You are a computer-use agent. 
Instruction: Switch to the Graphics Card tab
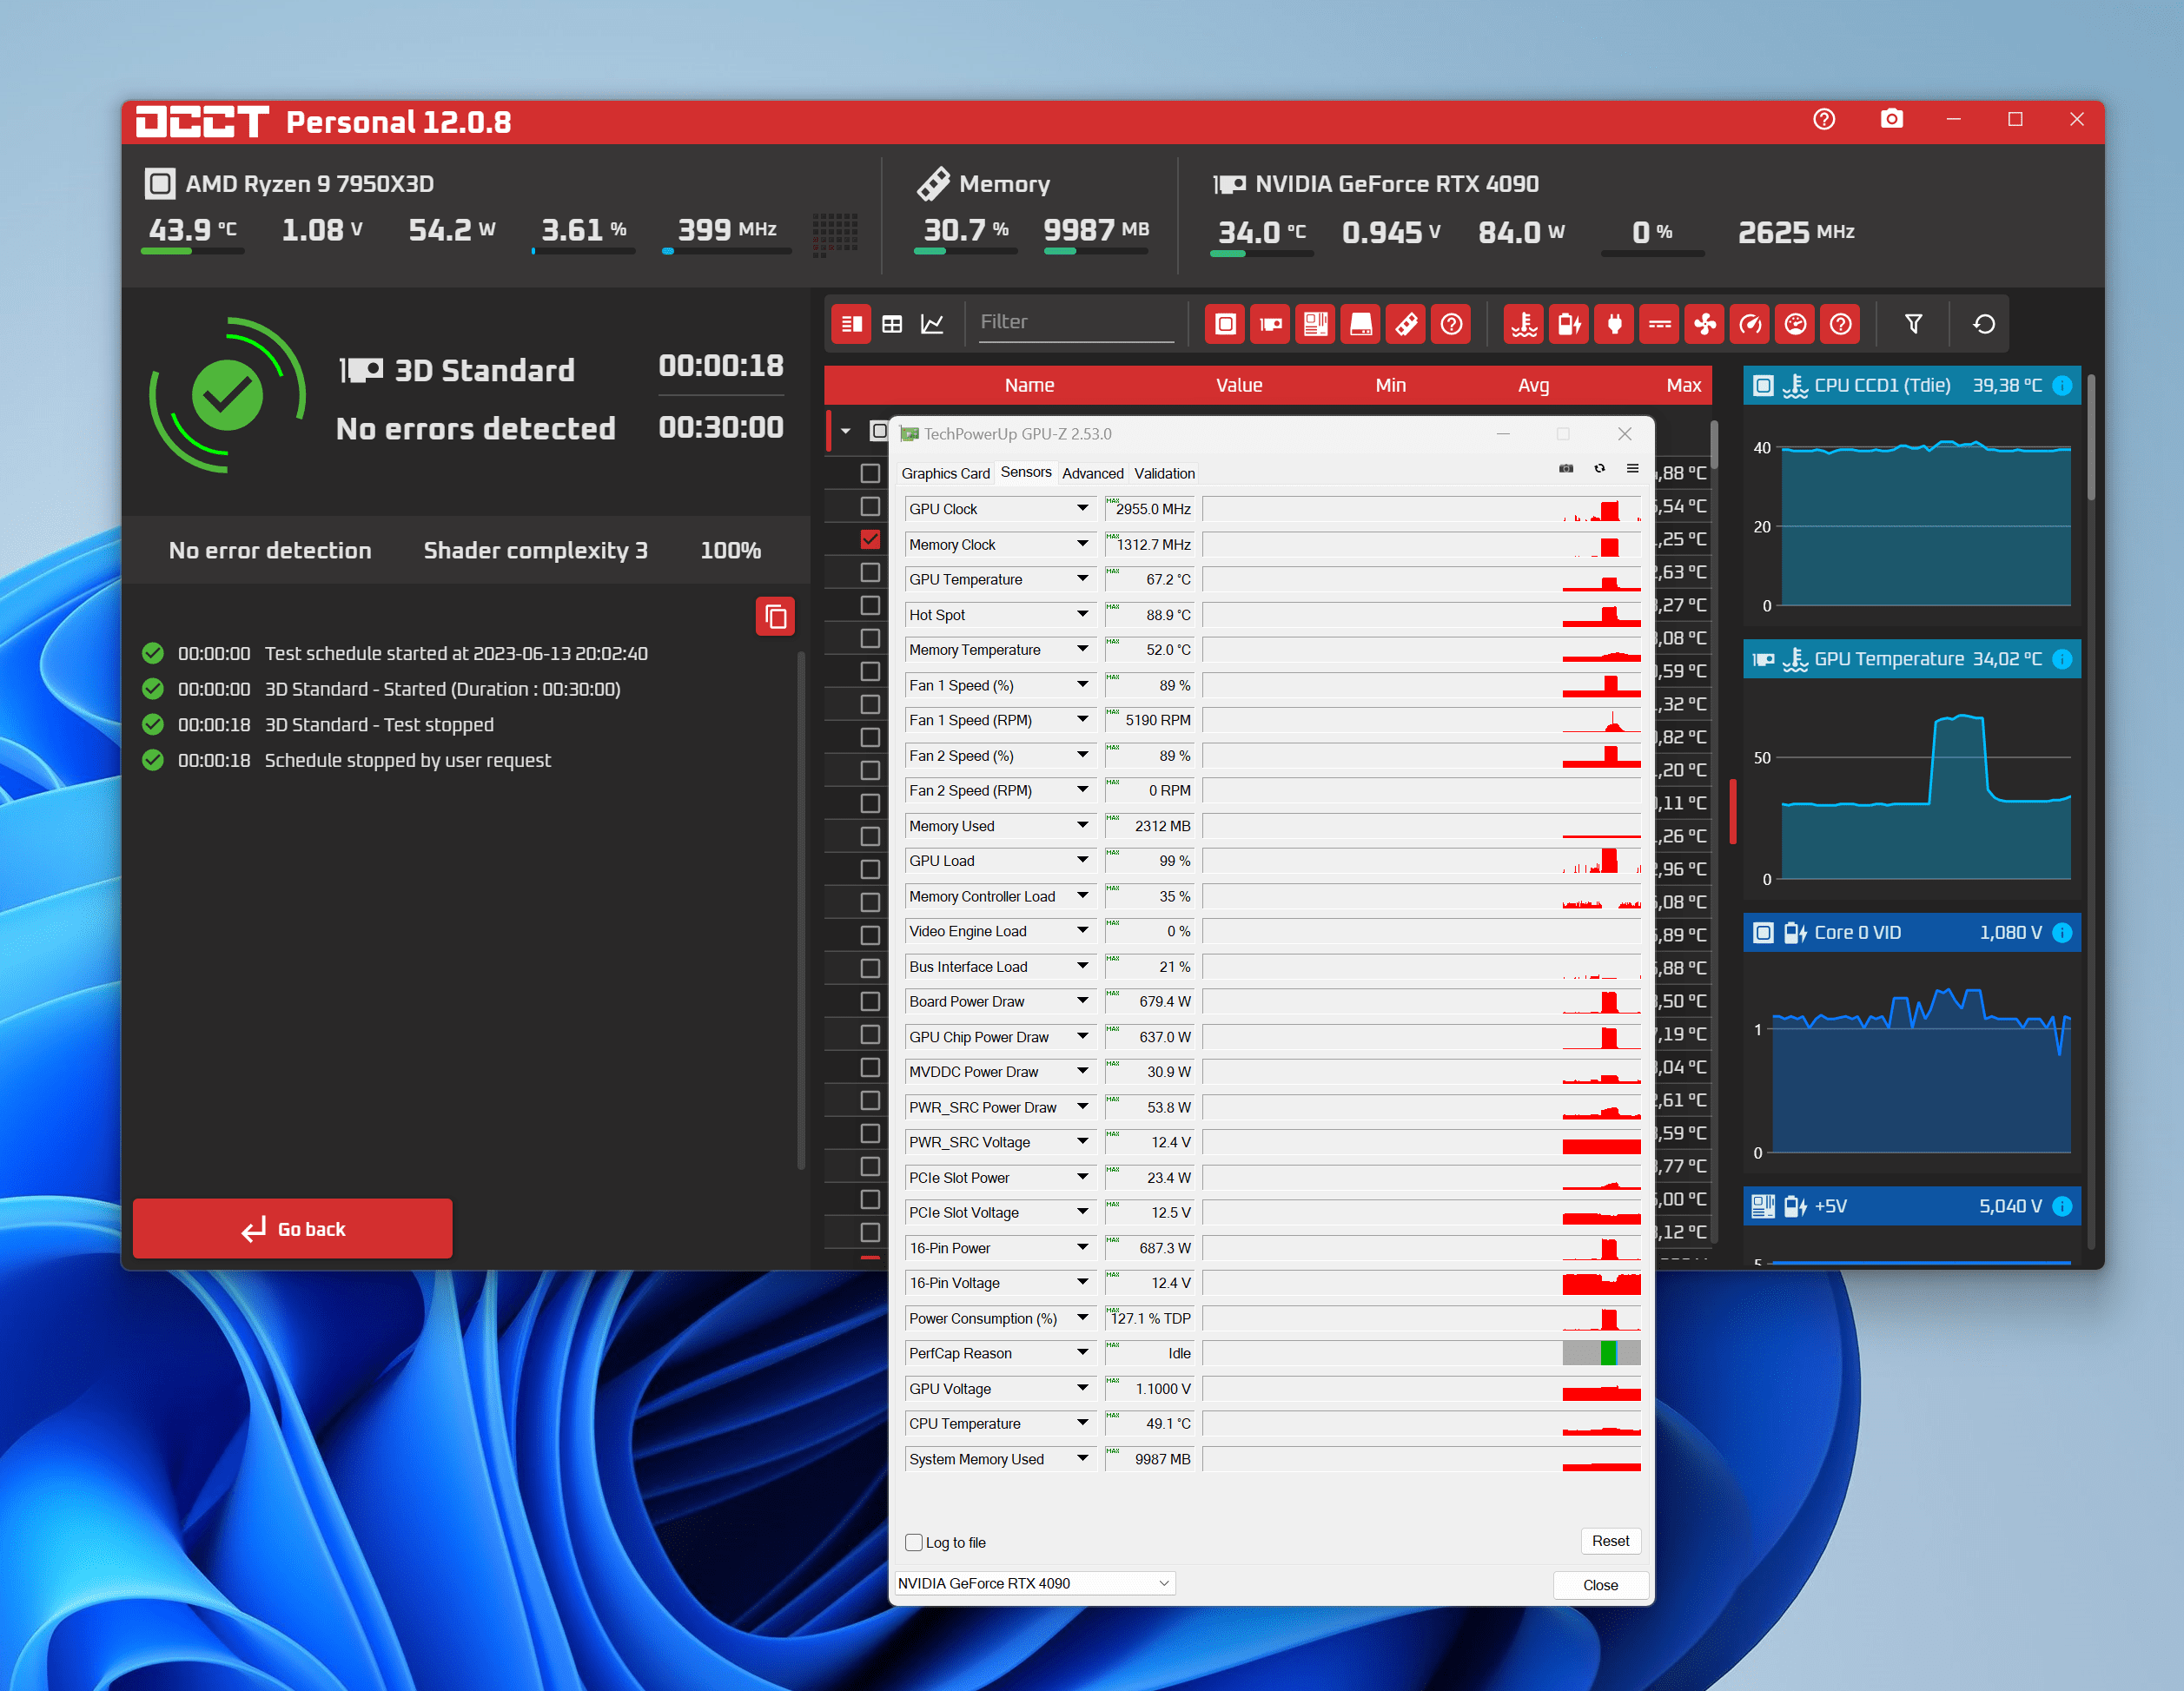(x=944, y=474)
